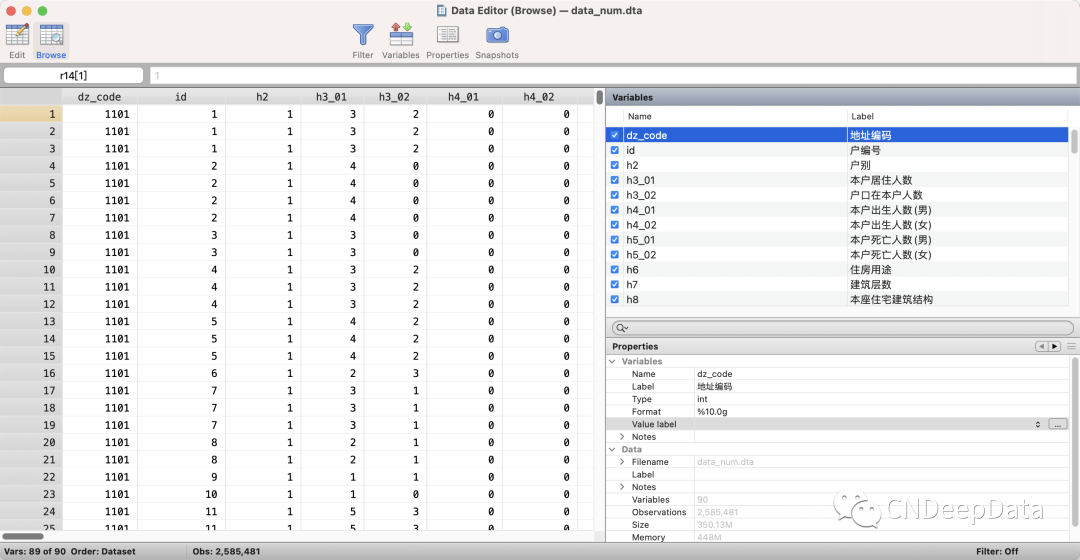This screenshot has width=1080, height=560.
Task: Uncheck the id variable checkbox
Action: click(x=614, y=150)
